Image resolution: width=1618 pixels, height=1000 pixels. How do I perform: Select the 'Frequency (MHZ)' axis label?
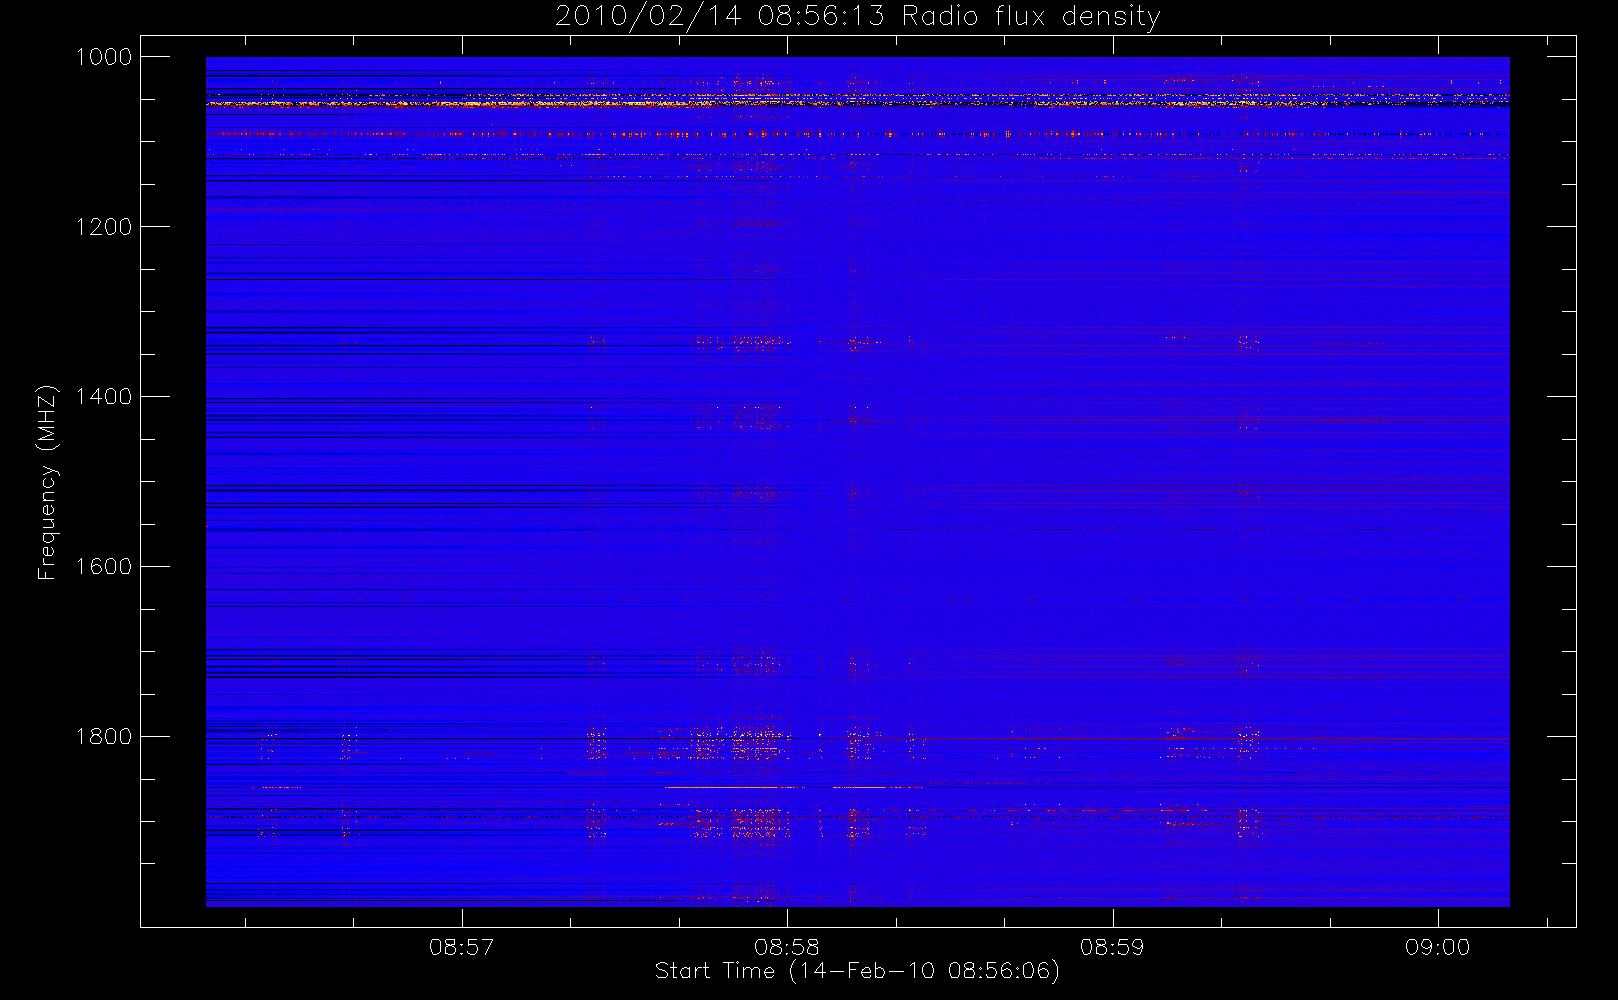[x=47, y=483]
